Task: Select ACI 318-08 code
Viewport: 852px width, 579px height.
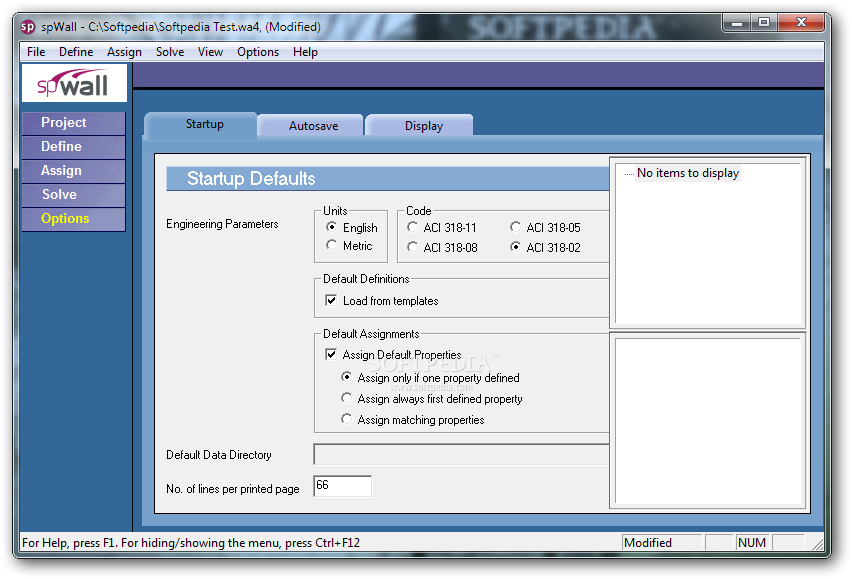Action: point(442,248)
